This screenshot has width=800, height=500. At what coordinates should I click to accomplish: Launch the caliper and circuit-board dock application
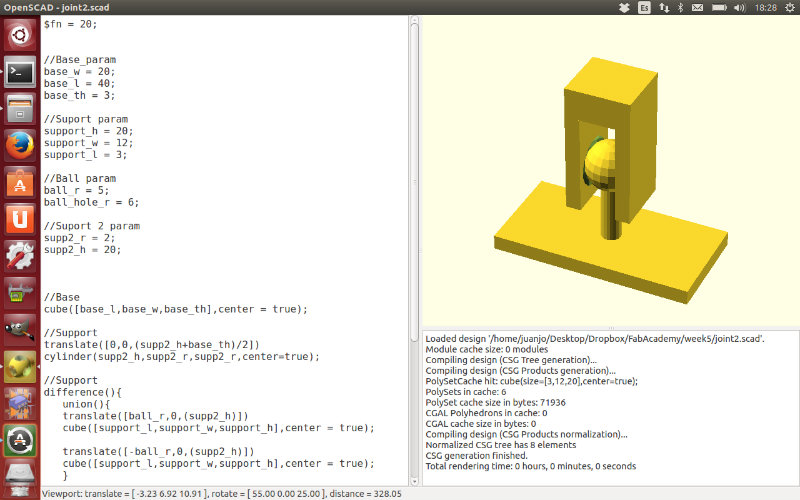point(20,293)
